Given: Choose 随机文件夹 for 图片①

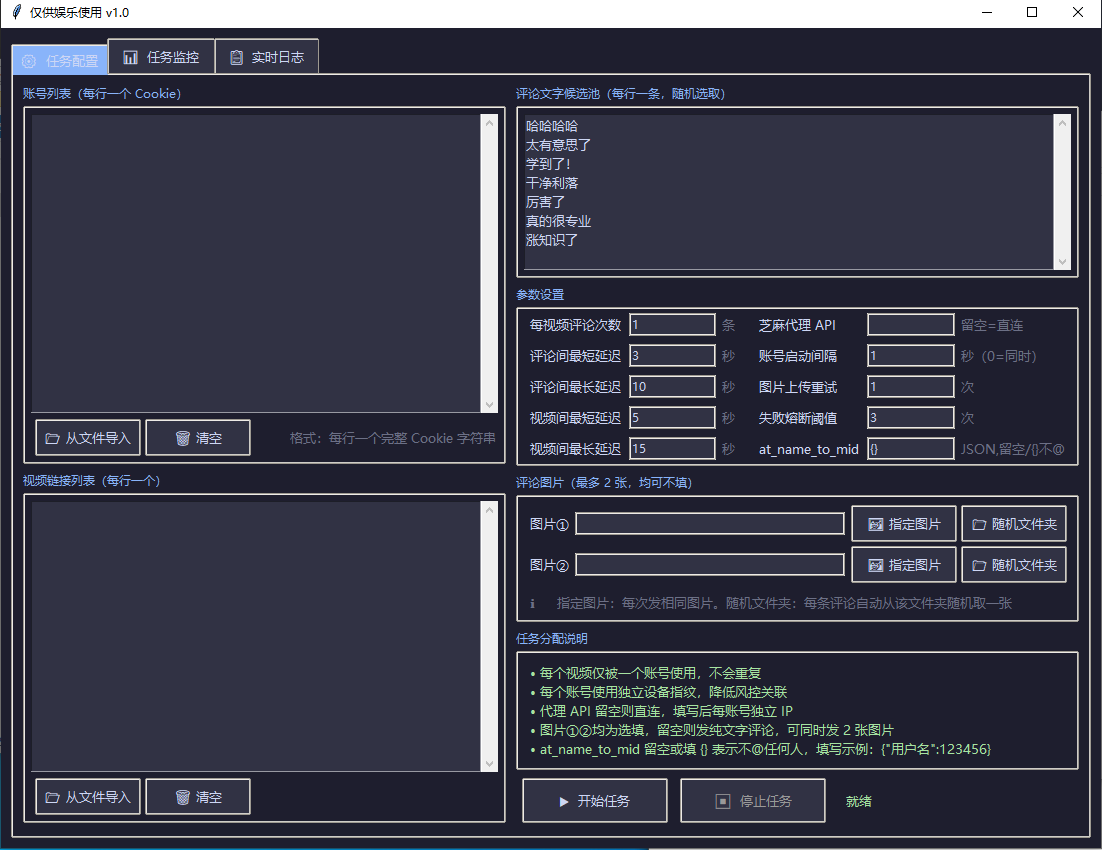Looking at the screenshot, I should pyautogui.click(x=1013, y=524).
